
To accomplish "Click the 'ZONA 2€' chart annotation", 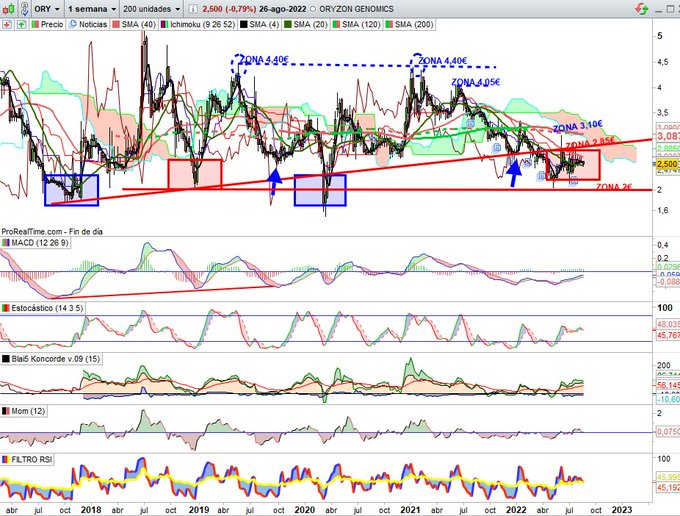I will (x=614, y=187).
